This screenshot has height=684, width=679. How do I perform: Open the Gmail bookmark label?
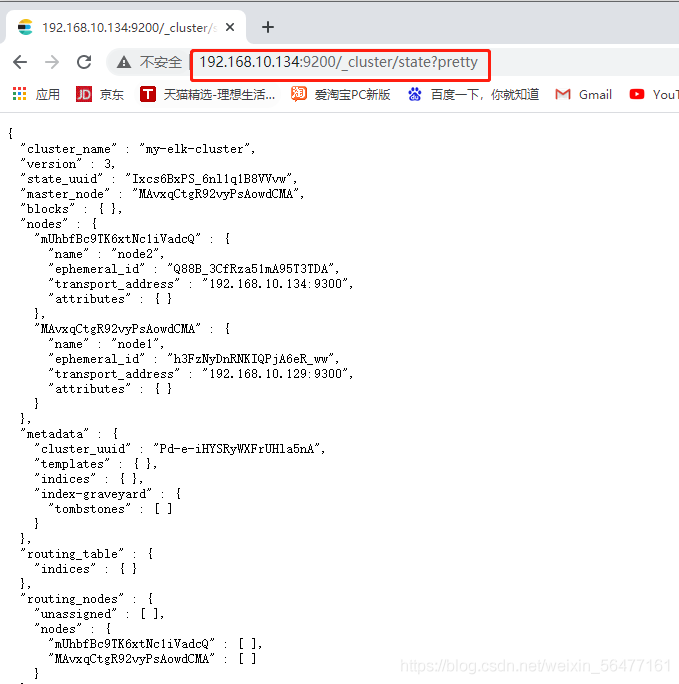click(x=595, y=95)
